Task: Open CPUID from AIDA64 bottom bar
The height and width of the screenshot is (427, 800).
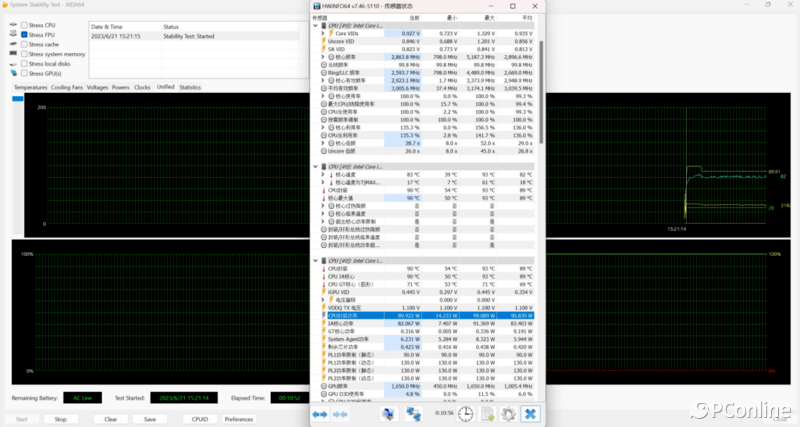Action: (x=200, y=419)
